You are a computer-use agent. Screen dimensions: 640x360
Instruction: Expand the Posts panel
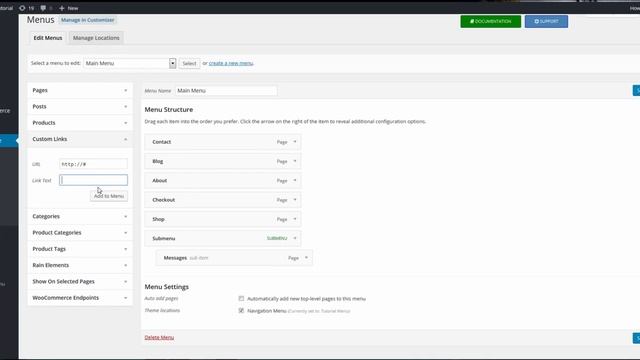[x=80, y=107]
